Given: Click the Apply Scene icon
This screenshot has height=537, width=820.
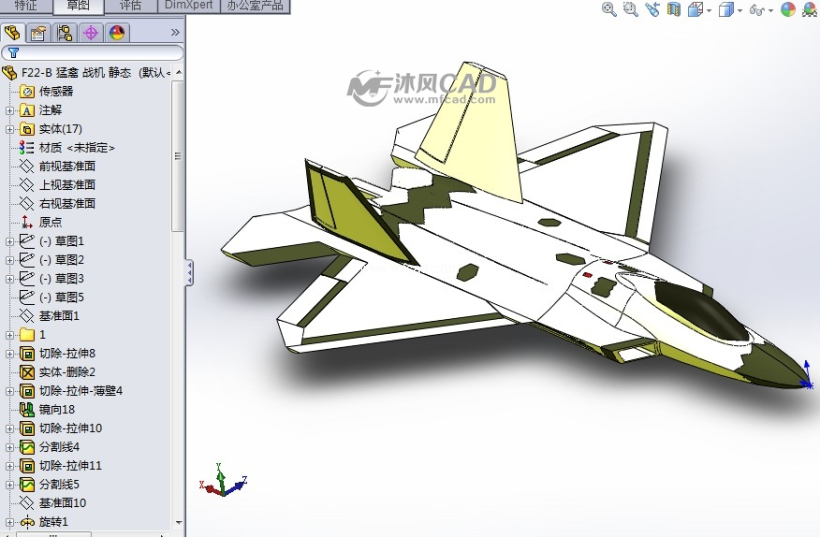Looking at the screenshot, I should [x=810, y=9].
